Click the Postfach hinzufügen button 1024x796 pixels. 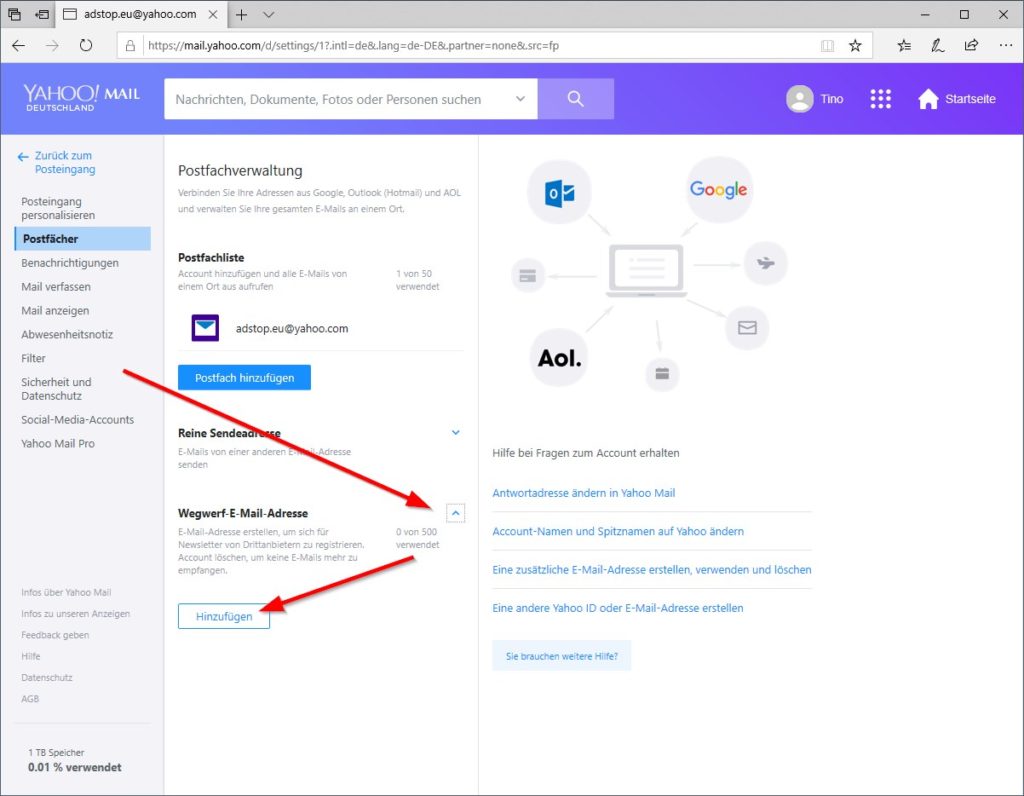coord(244,377)
